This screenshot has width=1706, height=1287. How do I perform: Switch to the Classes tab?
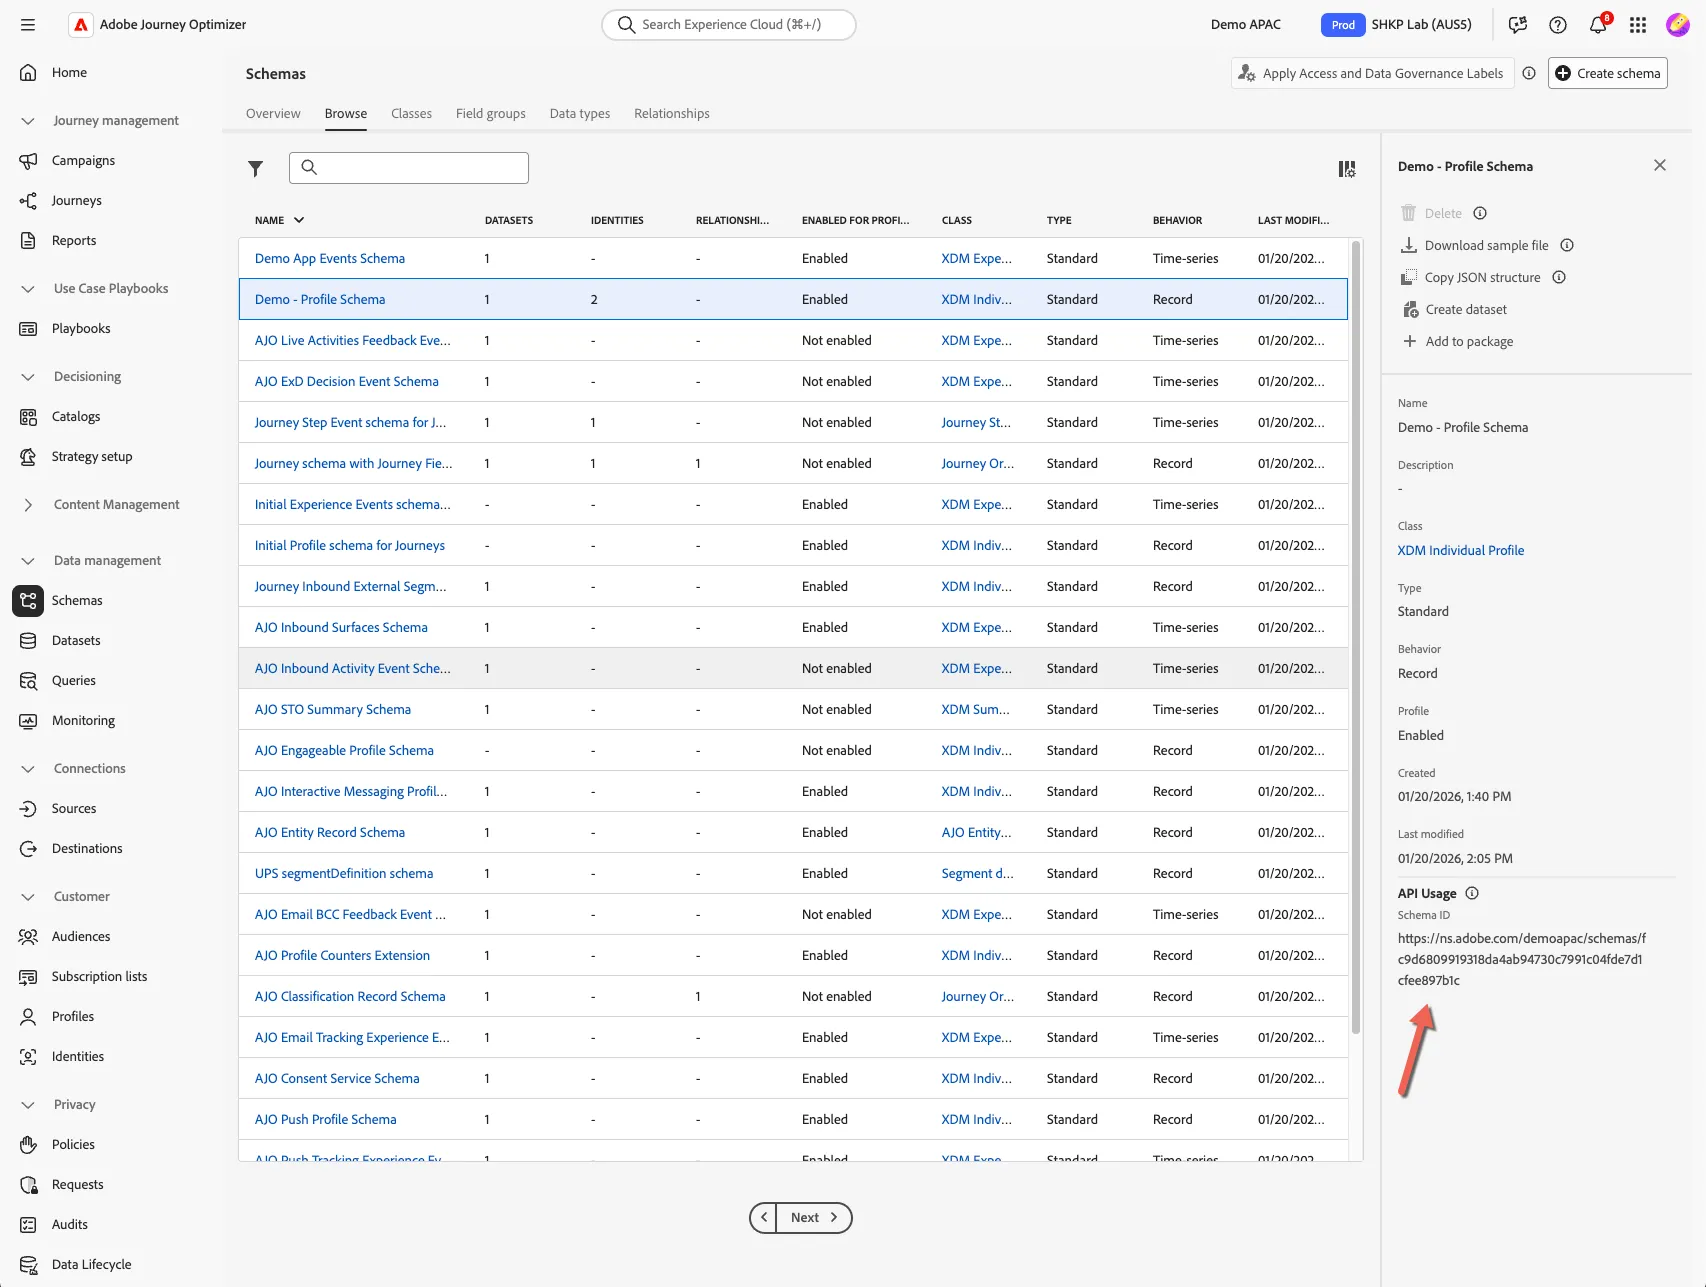pyautogui.click(x=411, y=113)
